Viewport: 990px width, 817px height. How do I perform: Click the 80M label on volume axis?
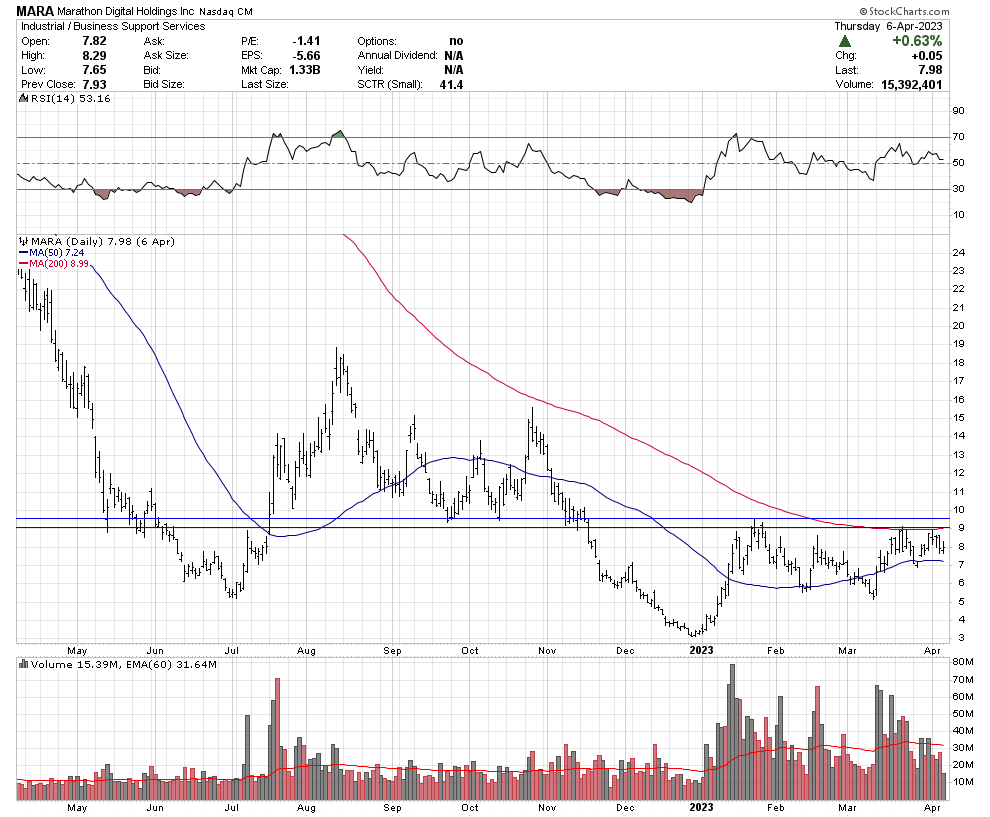pyautogui.click(x=962, y=662)
